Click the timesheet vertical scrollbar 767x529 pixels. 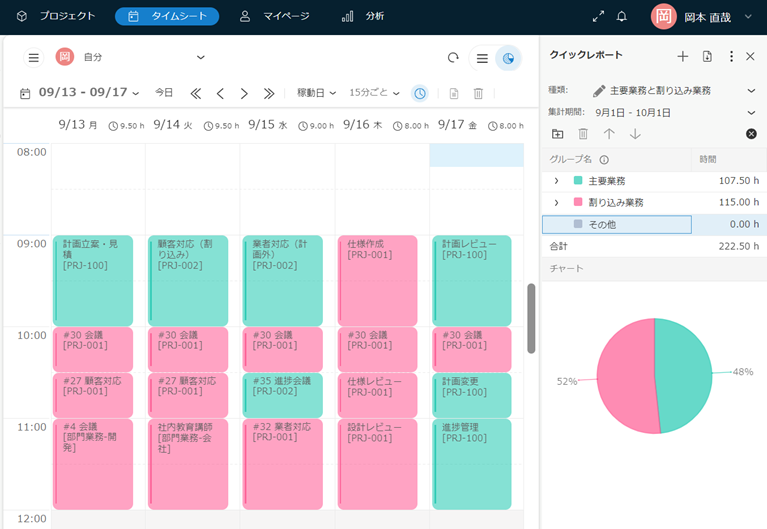(x=531, y=318)
